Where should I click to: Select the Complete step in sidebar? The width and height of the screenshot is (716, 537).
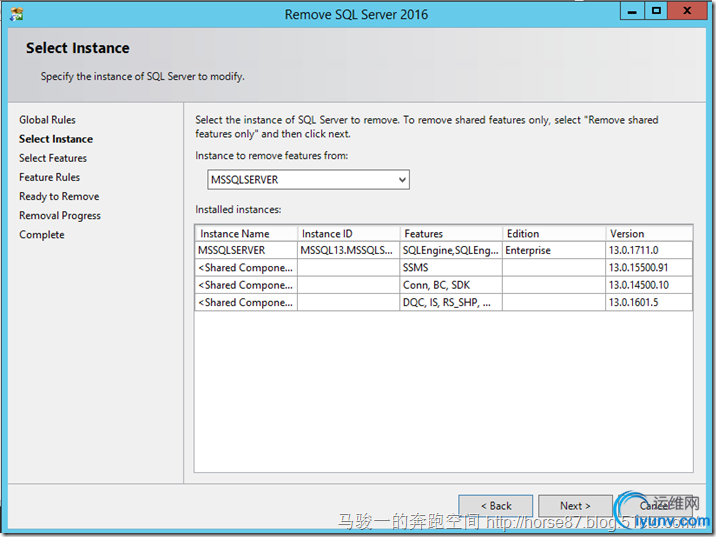pyautogui.click(x=42, y=234)
